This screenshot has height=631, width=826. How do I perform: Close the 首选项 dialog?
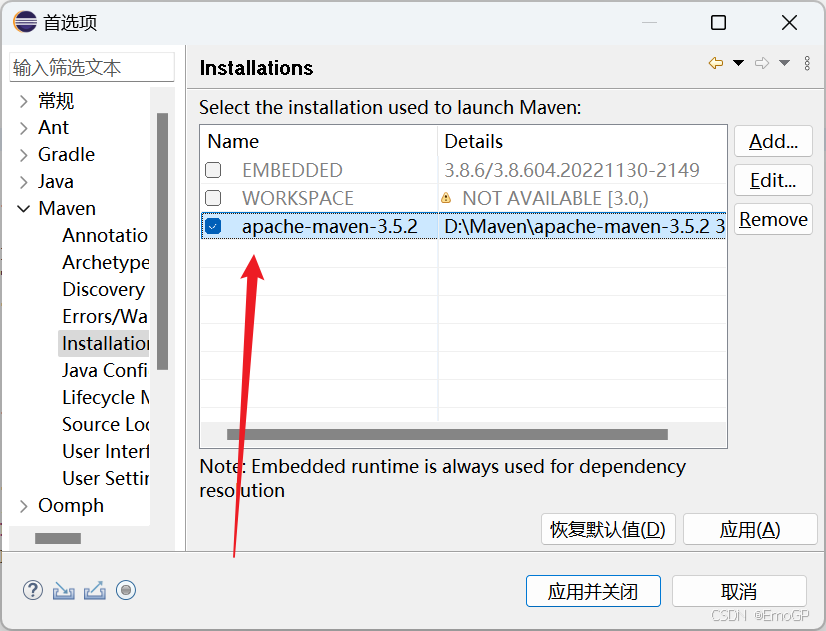789,23
